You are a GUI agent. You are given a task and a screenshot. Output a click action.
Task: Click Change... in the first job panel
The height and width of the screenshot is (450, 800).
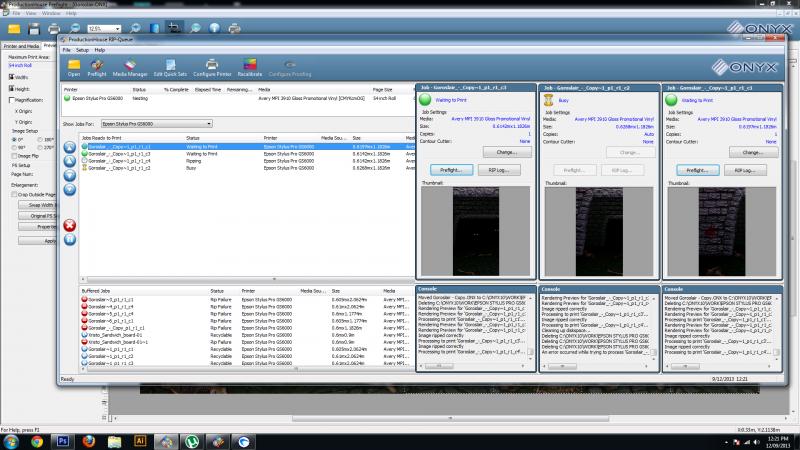pyautogui.click(x=507, y=152)
